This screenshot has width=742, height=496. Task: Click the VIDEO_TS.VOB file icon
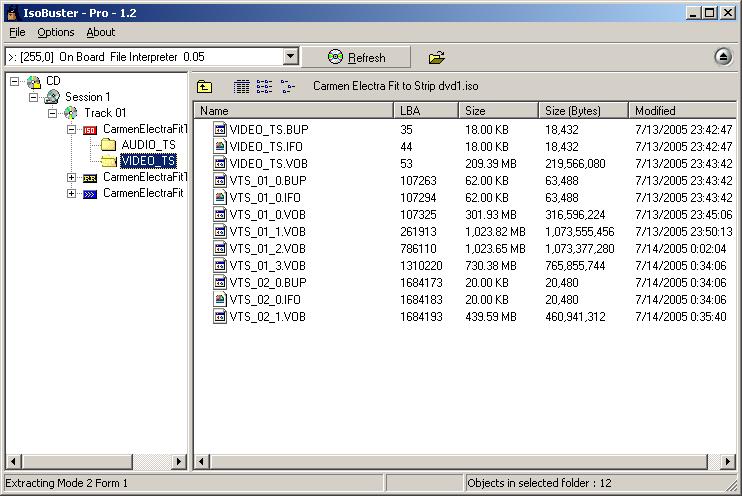(220, 163)
